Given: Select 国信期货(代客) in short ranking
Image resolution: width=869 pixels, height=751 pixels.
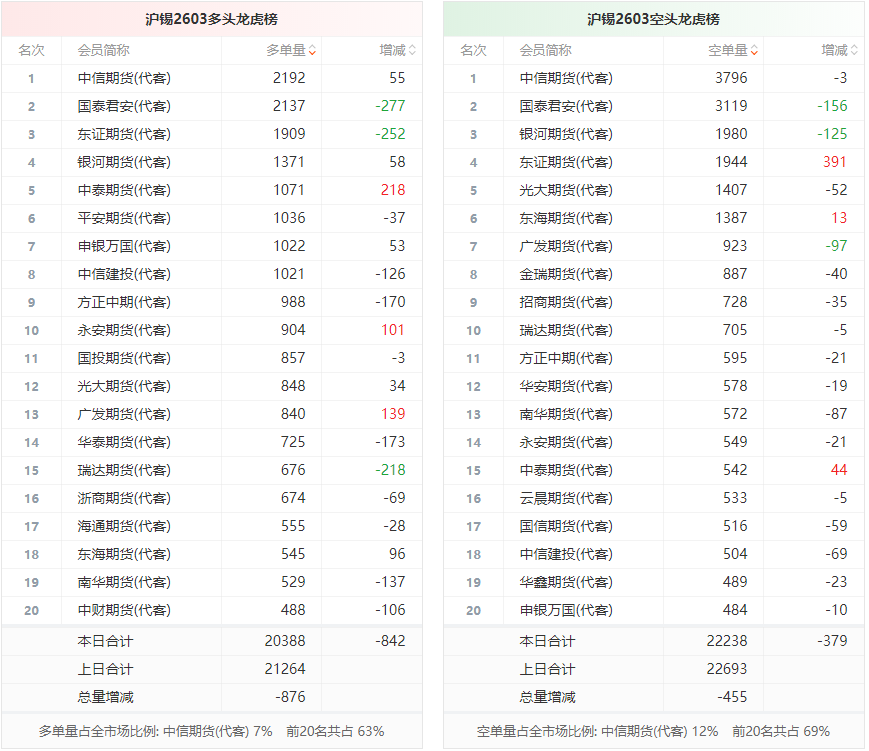Looking at the screenshot, I should point(566,526).
